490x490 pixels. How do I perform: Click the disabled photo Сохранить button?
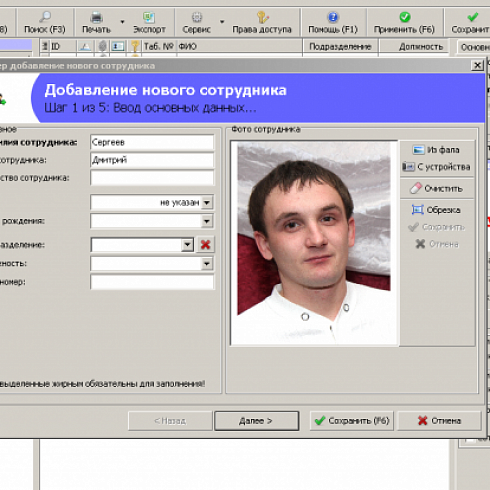pyautogui.click(x=436, y=227)
